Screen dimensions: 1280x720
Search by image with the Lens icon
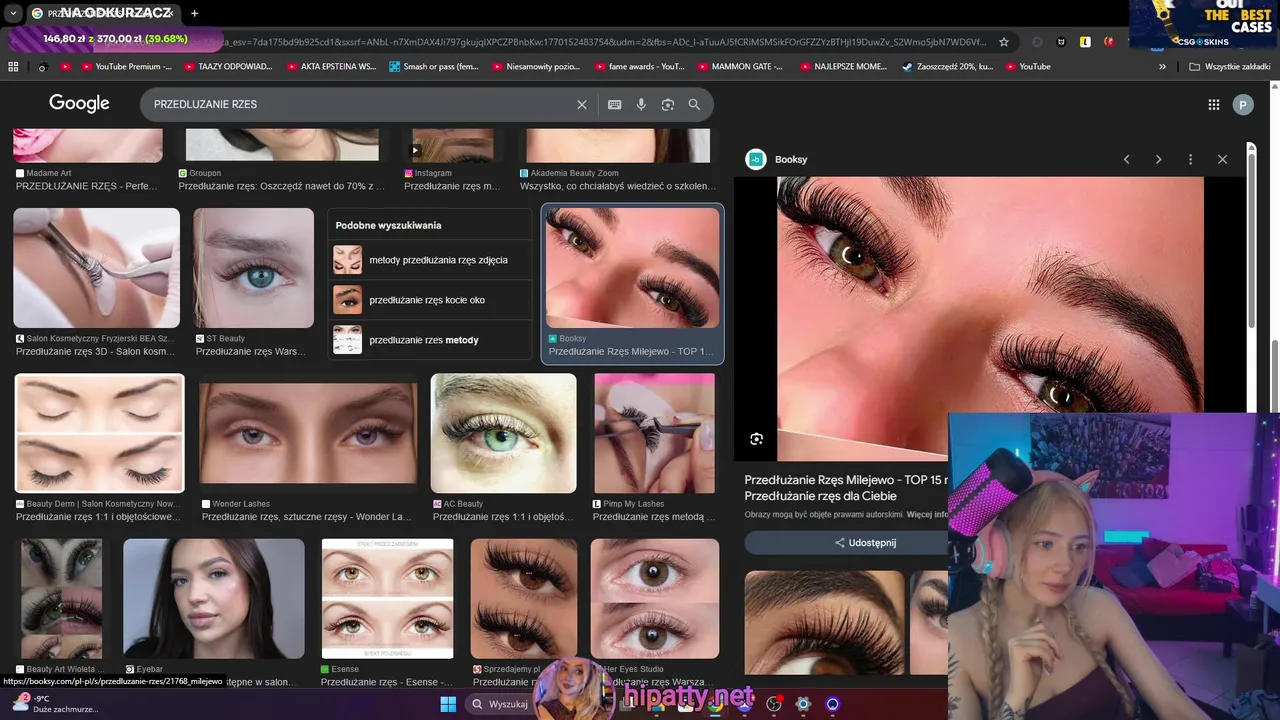(667, 105)
